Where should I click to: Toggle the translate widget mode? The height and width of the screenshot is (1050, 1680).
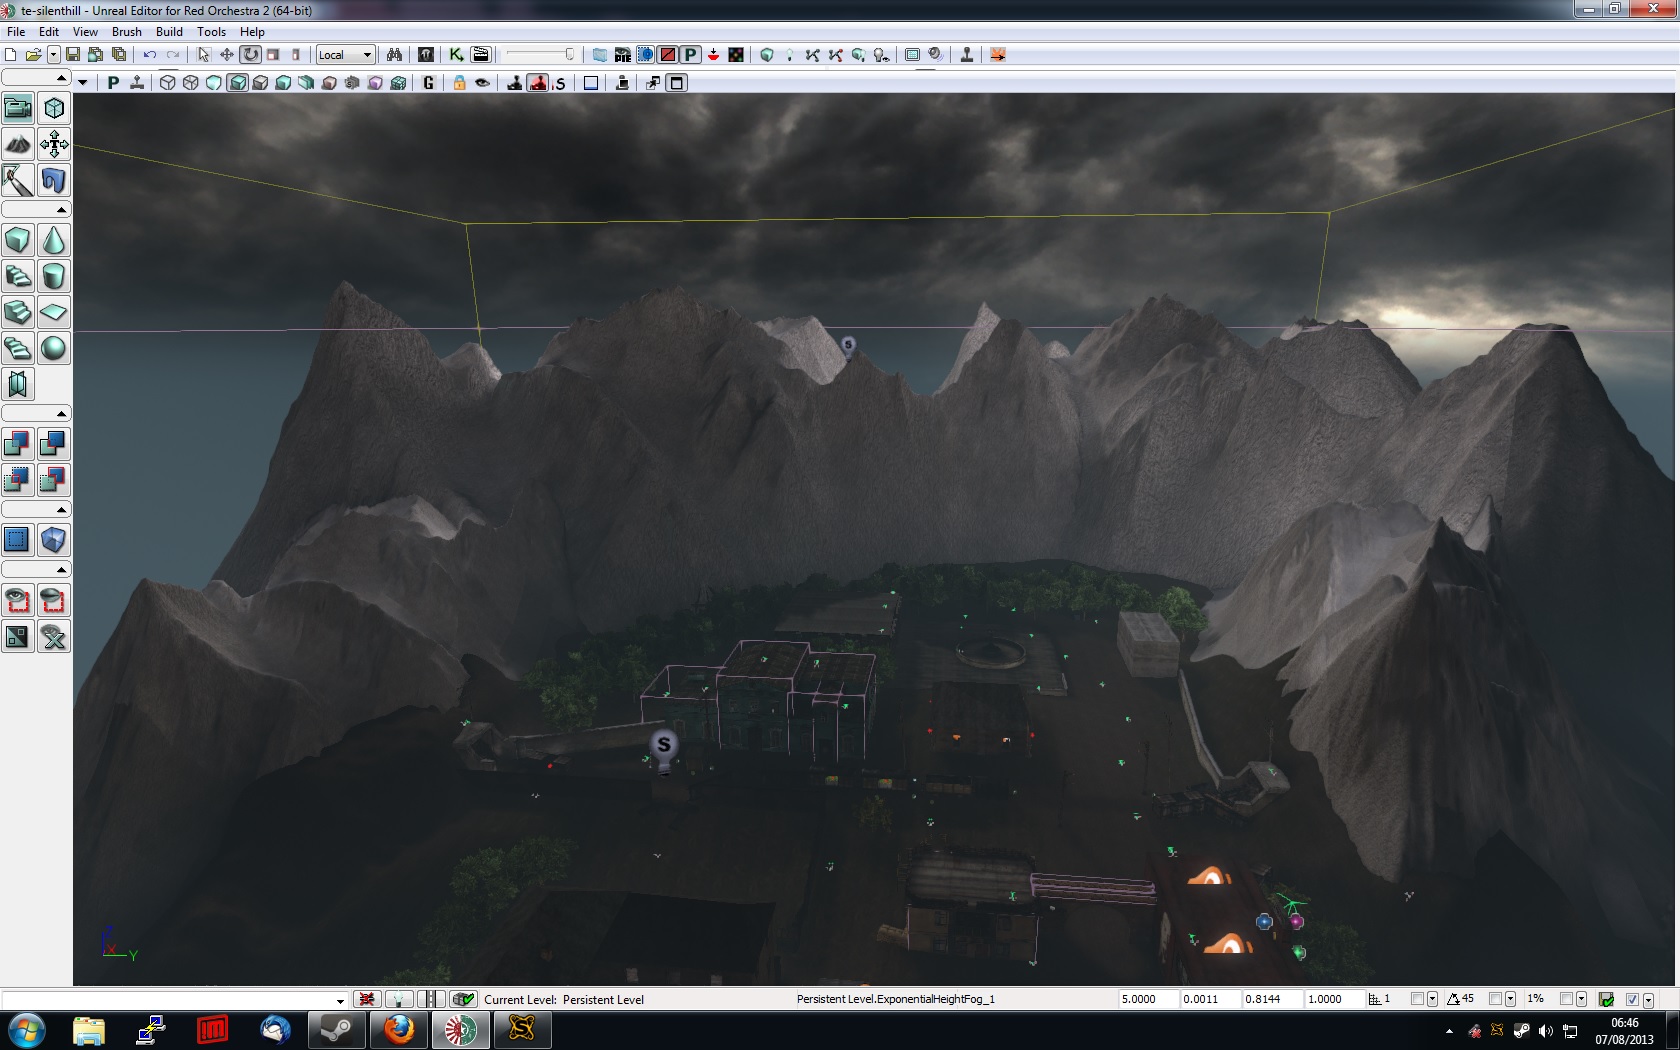[x=227, y=55]
